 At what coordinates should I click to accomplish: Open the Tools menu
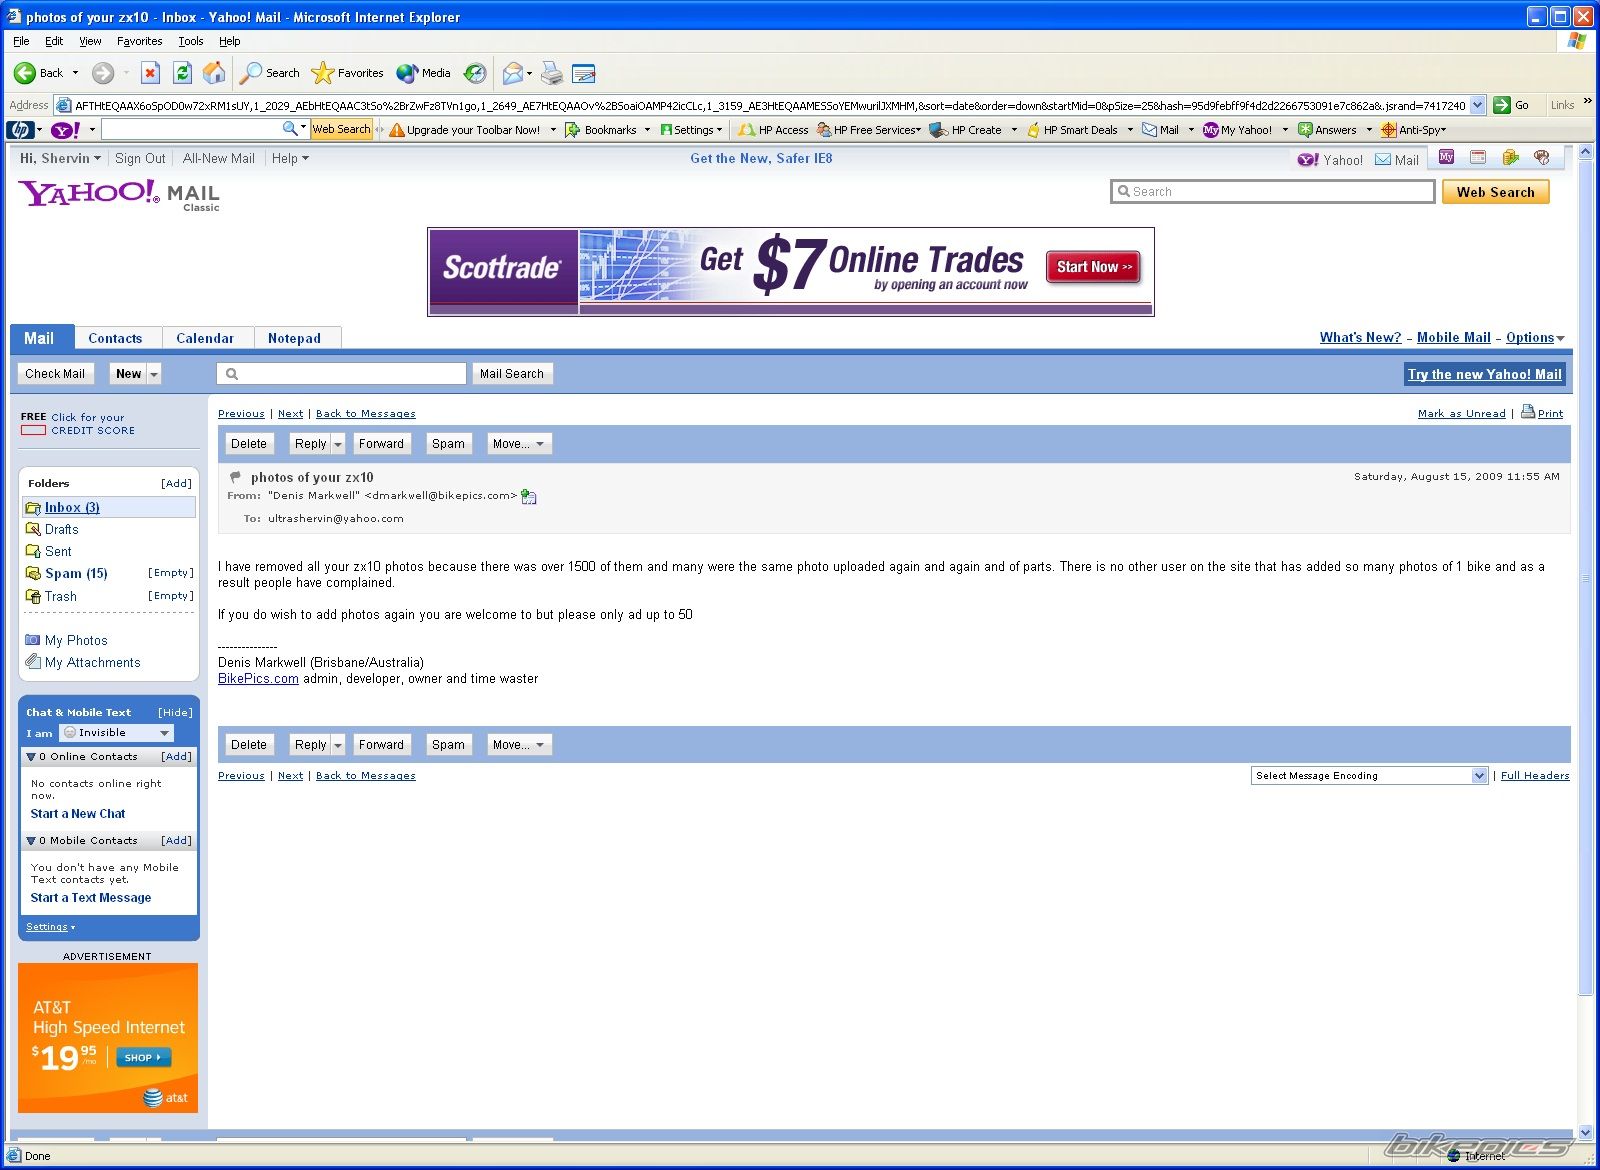tap(190, 41)
